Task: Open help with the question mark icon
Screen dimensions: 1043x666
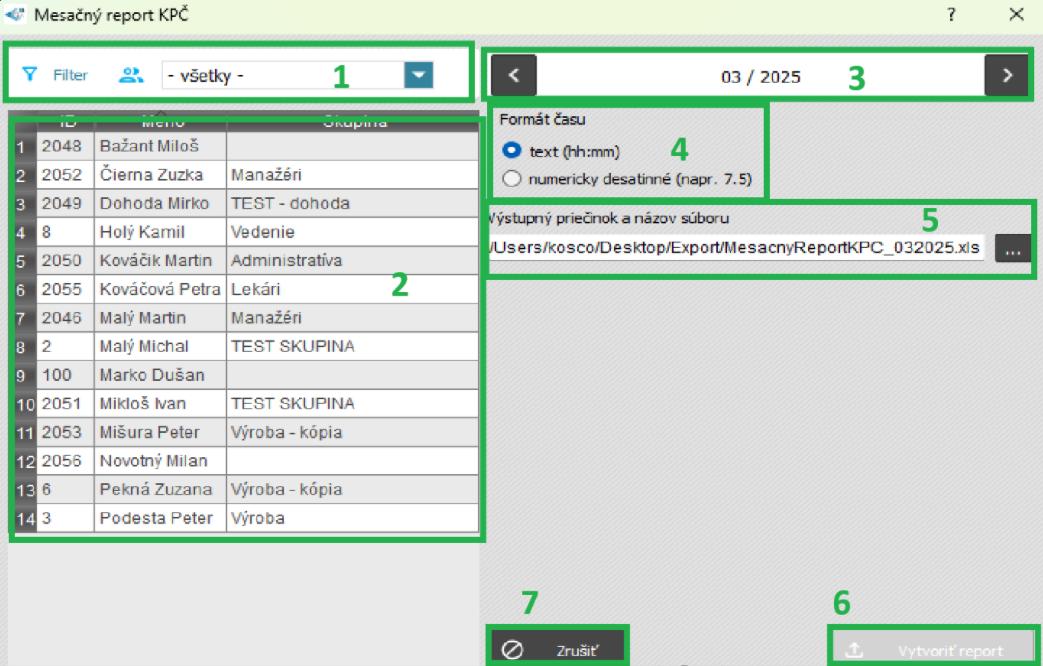Action: pyautogui.click(x=951, y=15)
